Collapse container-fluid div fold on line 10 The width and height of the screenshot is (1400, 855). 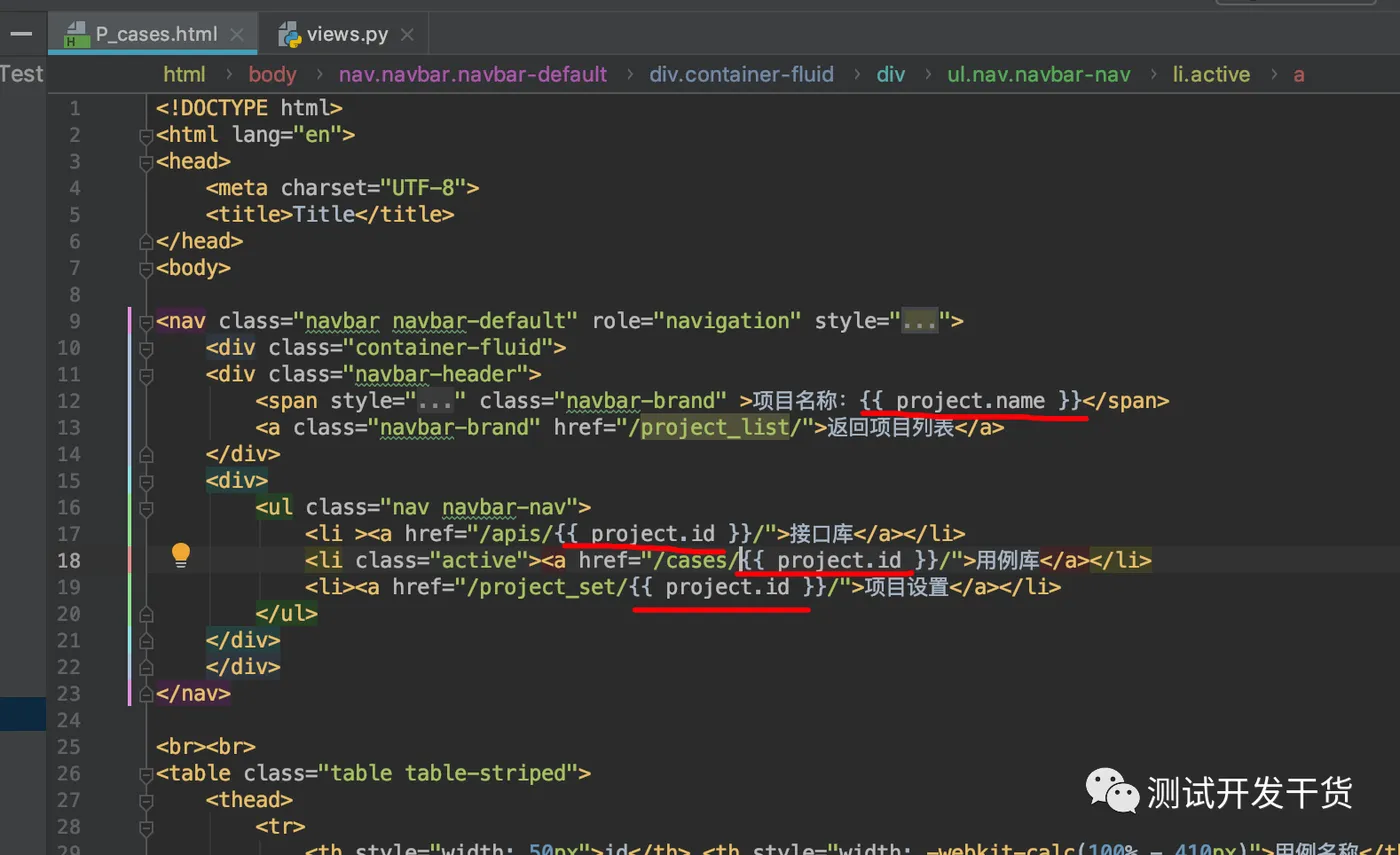[x=146, y=348]
